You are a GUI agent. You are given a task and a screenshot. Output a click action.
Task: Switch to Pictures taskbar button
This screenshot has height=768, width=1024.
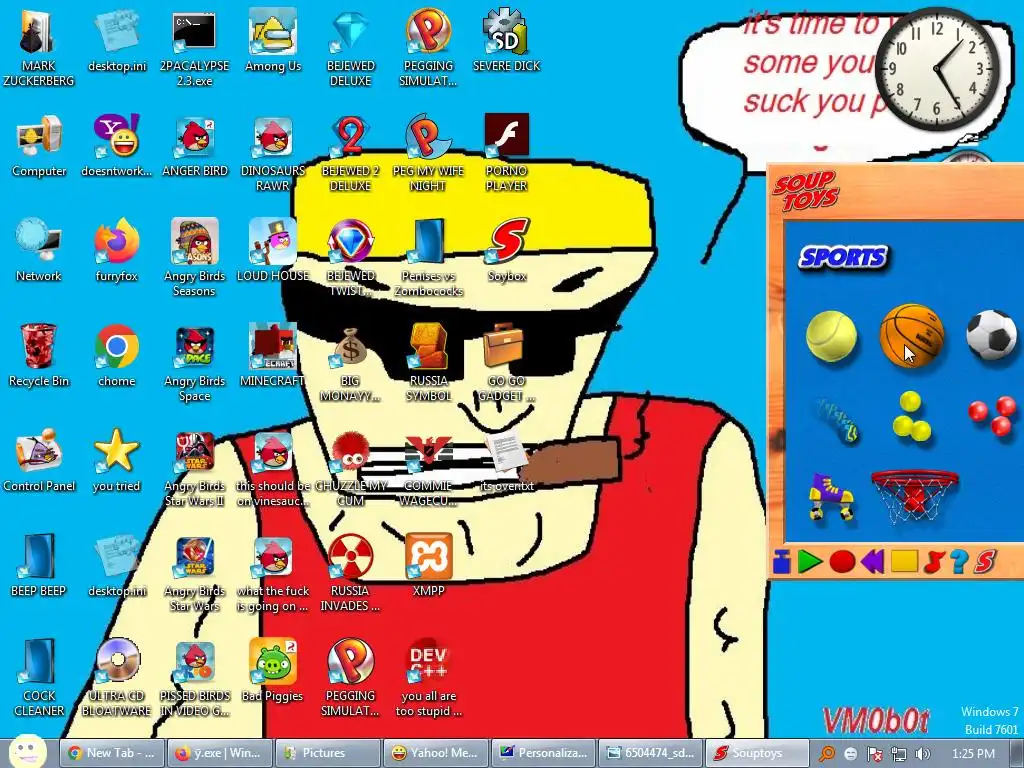(x=327, y=753)
